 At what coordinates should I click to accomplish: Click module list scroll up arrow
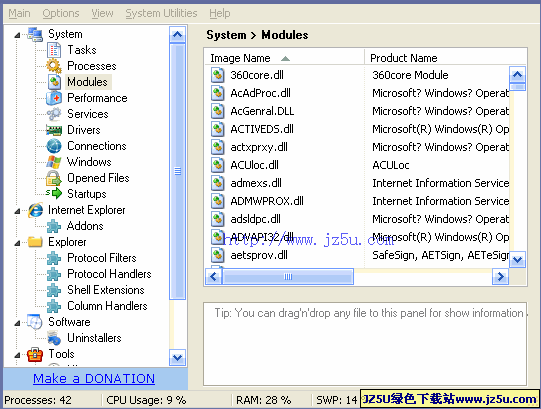(517, 74)
